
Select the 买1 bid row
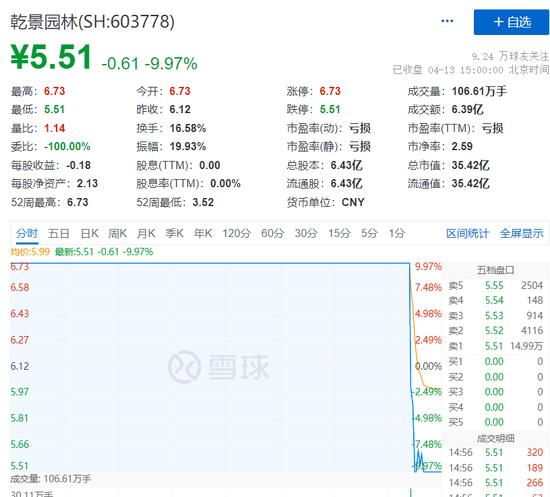tap(495, 362)
